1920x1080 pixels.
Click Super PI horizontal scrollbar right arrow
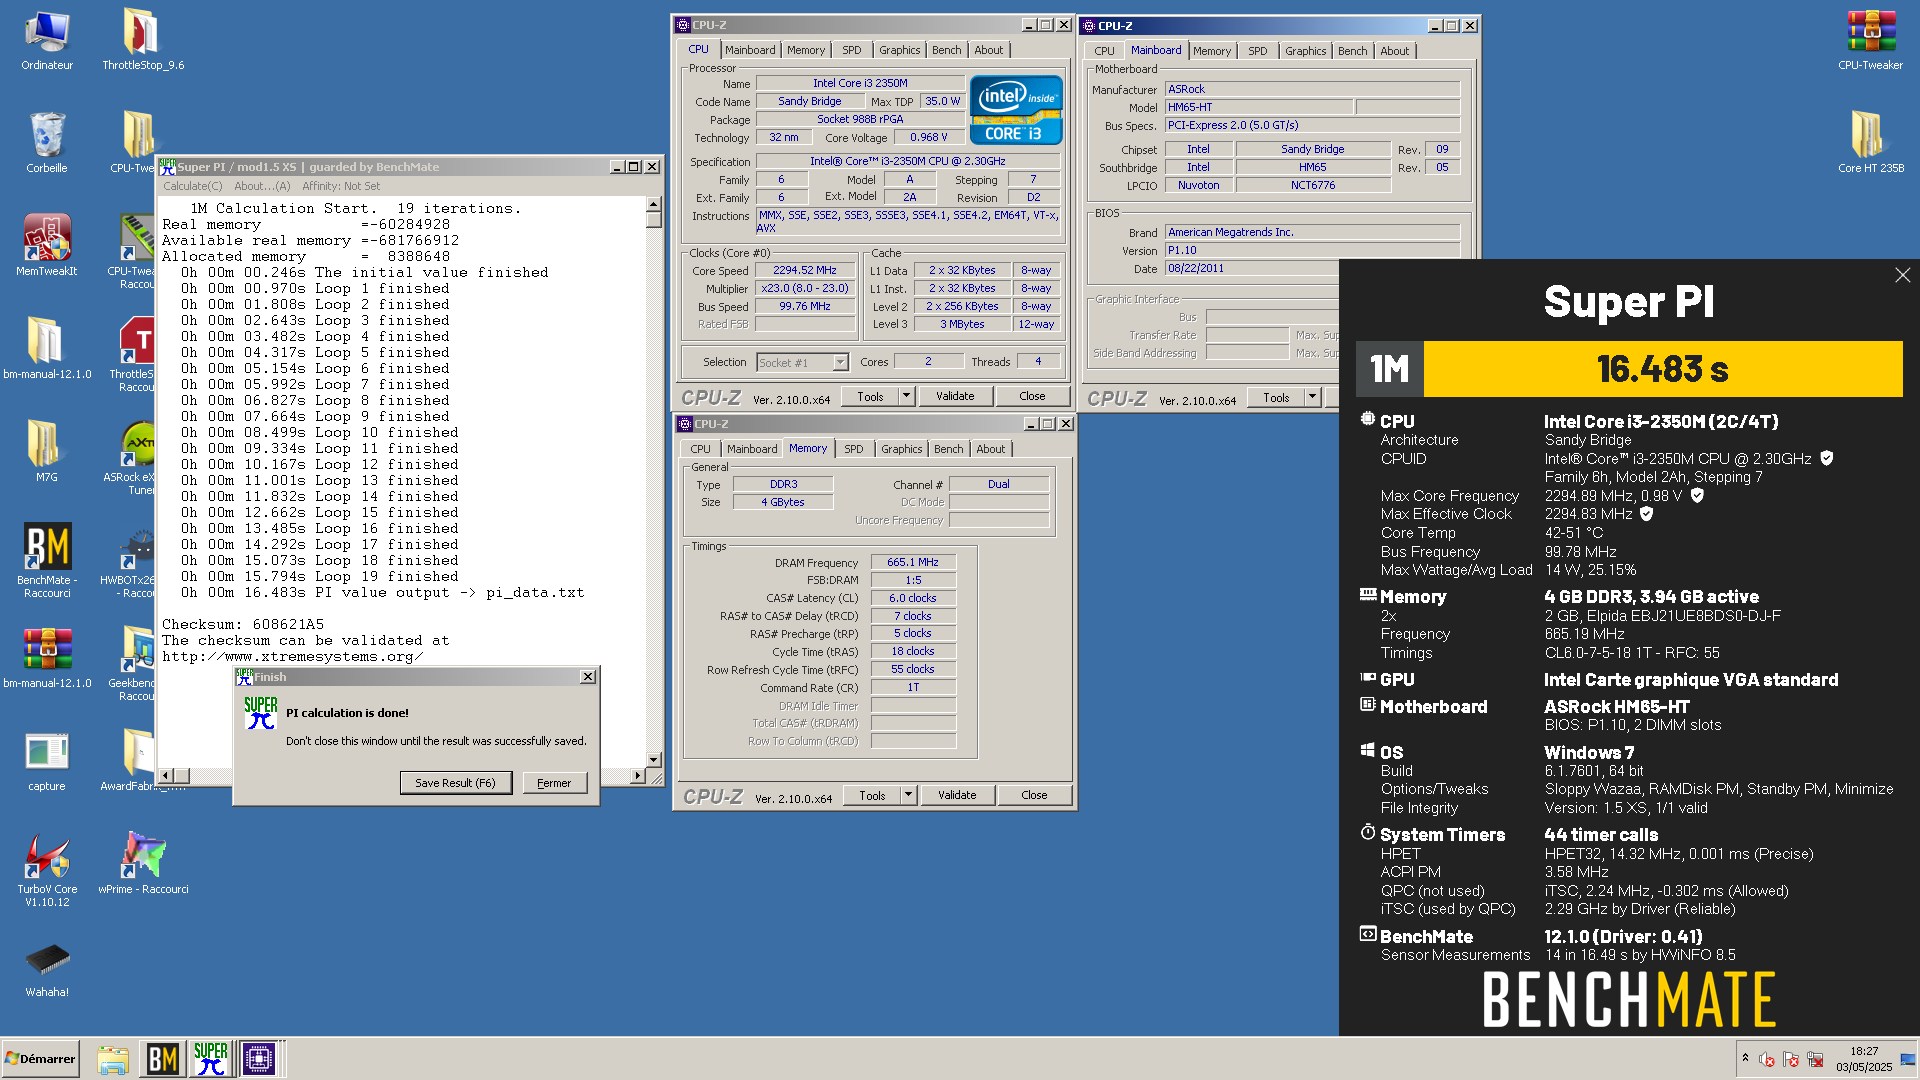tap(638, 775)
